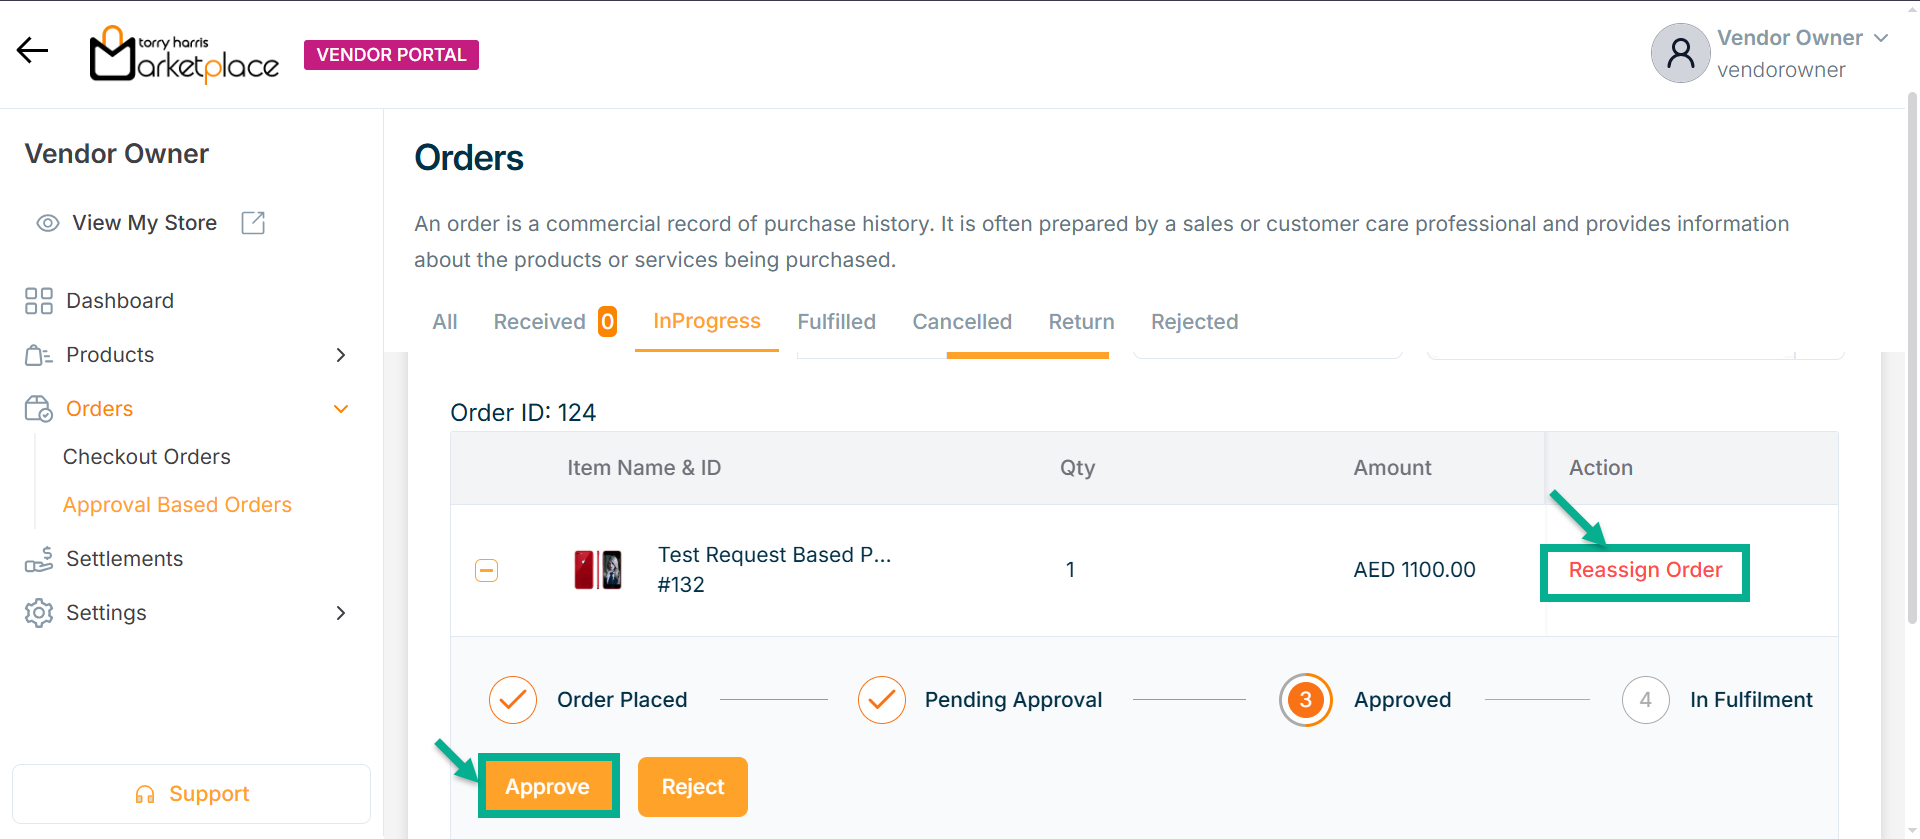Switch to the Fulfilled orders tab
Viewport: 1920px width, 839px height.
[x=836, y=322]
